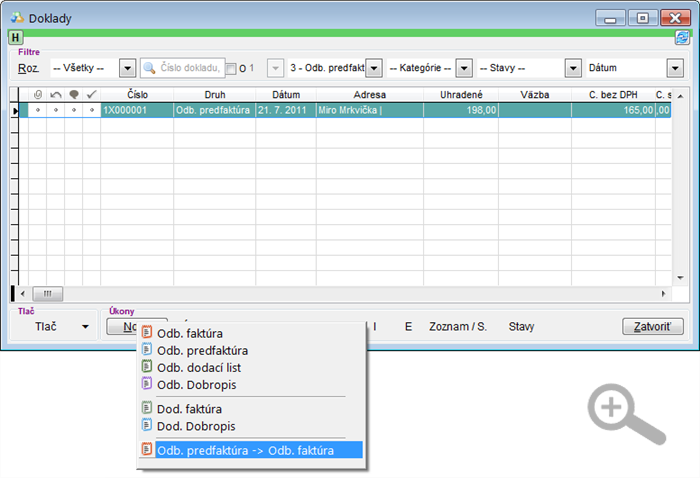Click the magnifier icon in search field
Screen dimensions: 700x478
149,68
